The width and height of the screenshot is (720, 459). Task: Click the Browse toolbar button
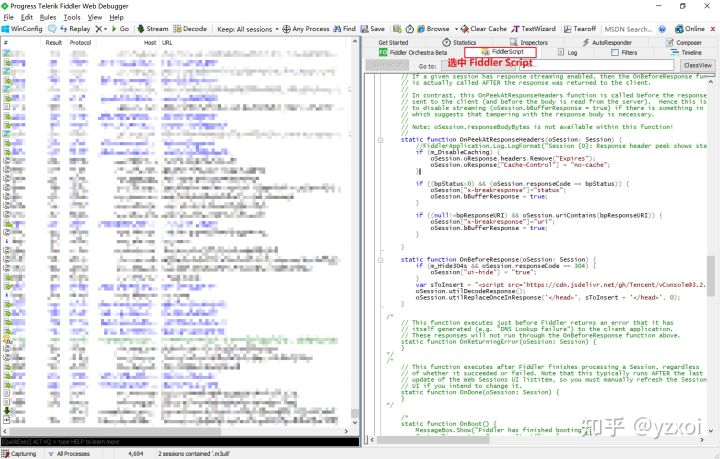point(433,28)
